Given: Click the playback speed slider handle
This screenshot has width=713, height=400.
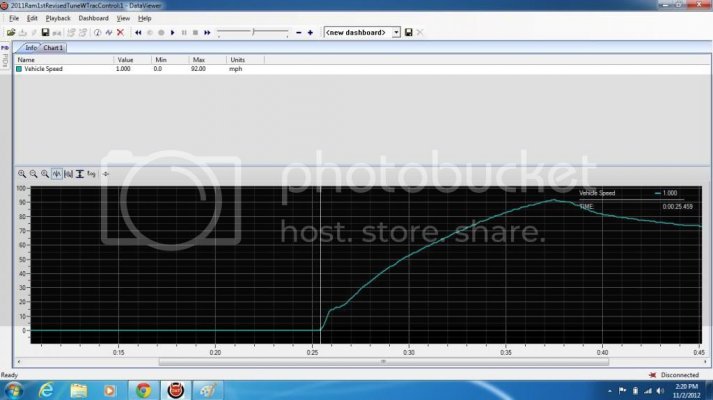Looking at the screenshot, I should (x=253, y=32).
